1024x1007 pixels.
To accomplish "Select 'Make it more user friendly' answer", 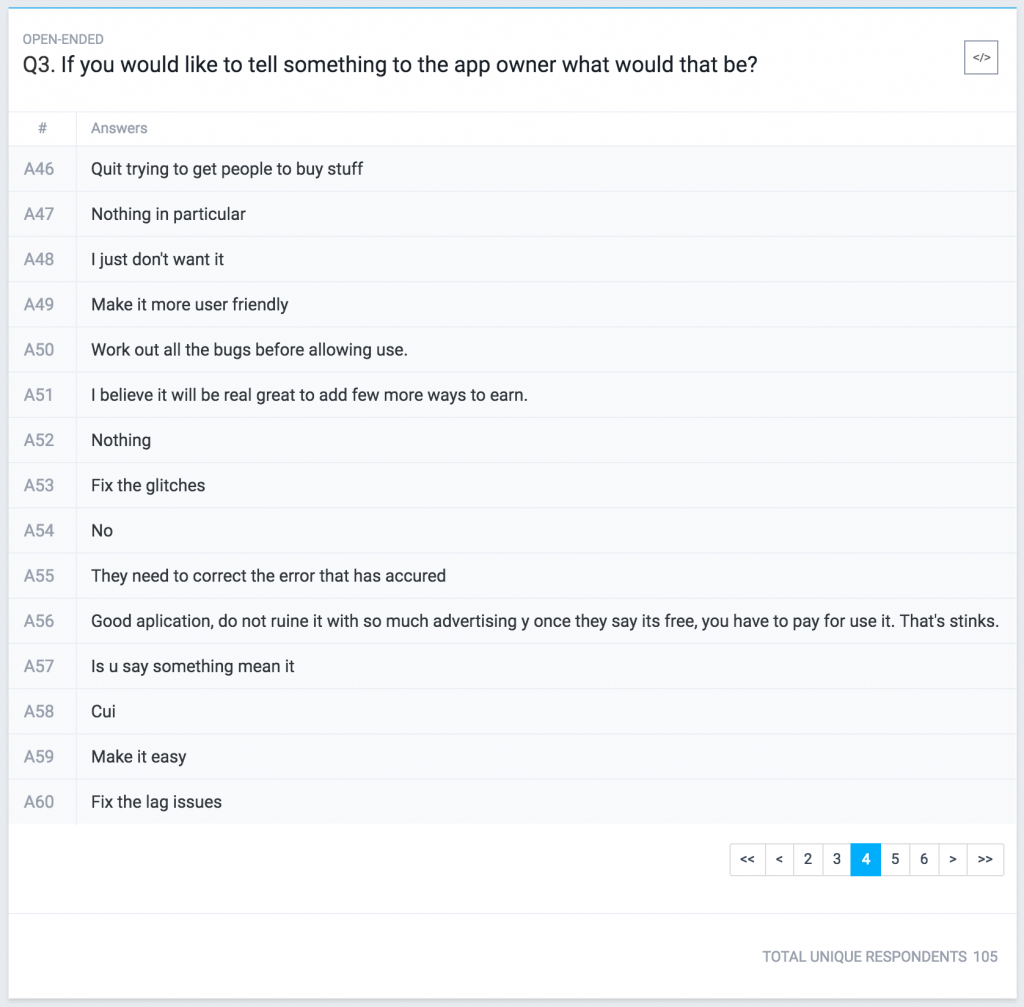I will (189, 304).
